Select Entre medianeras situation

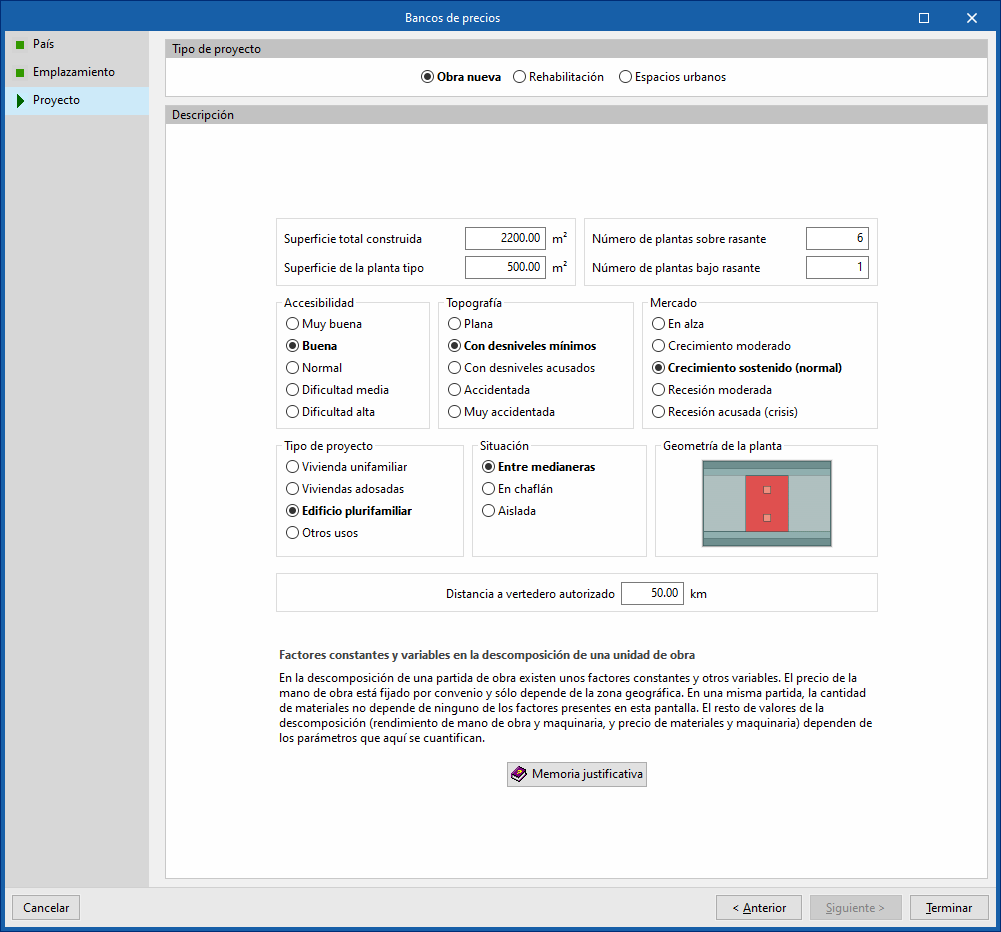538,467
